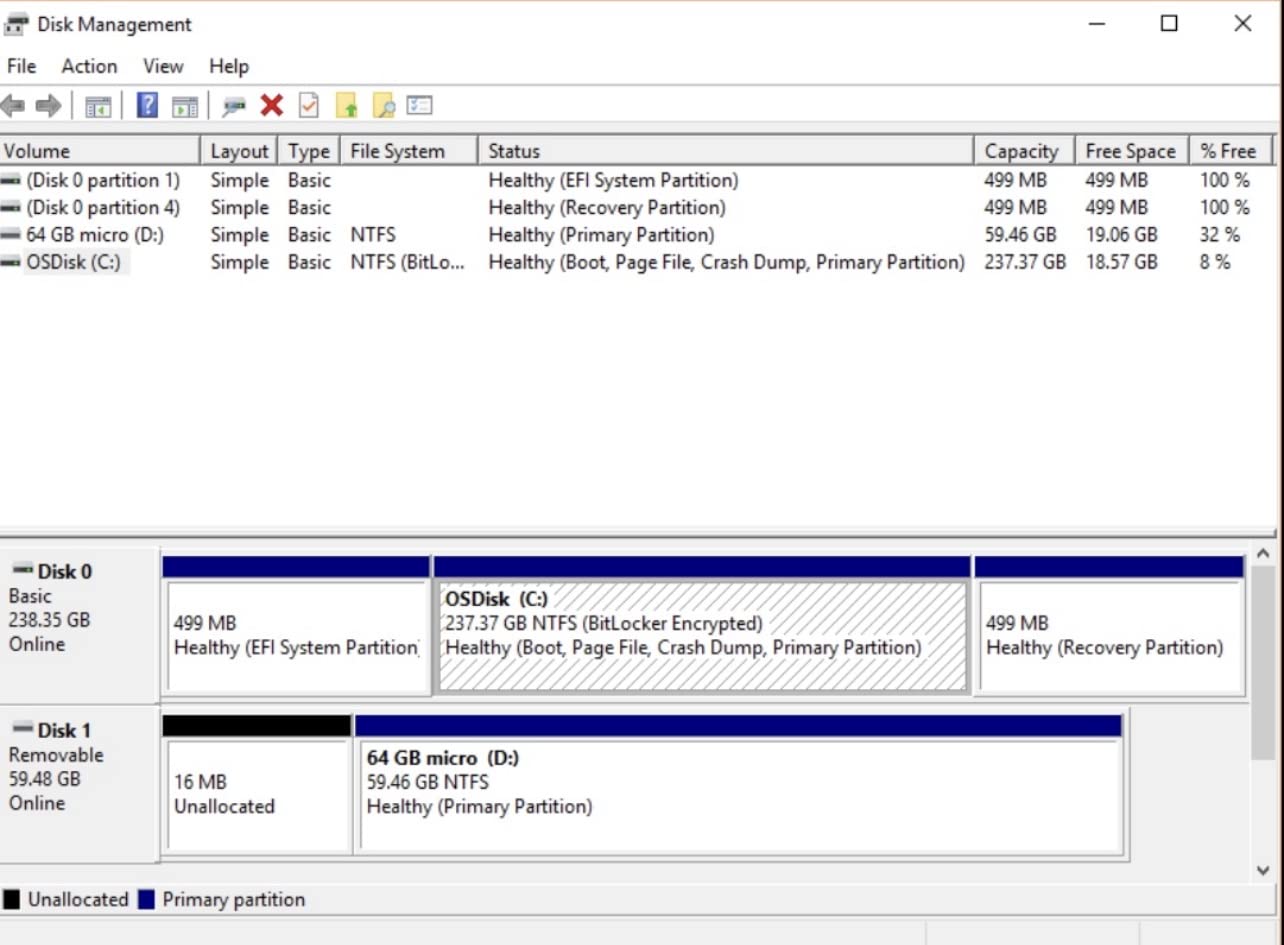
Task: Click the black Unallocated legend swatch
Action: point(12,900)
